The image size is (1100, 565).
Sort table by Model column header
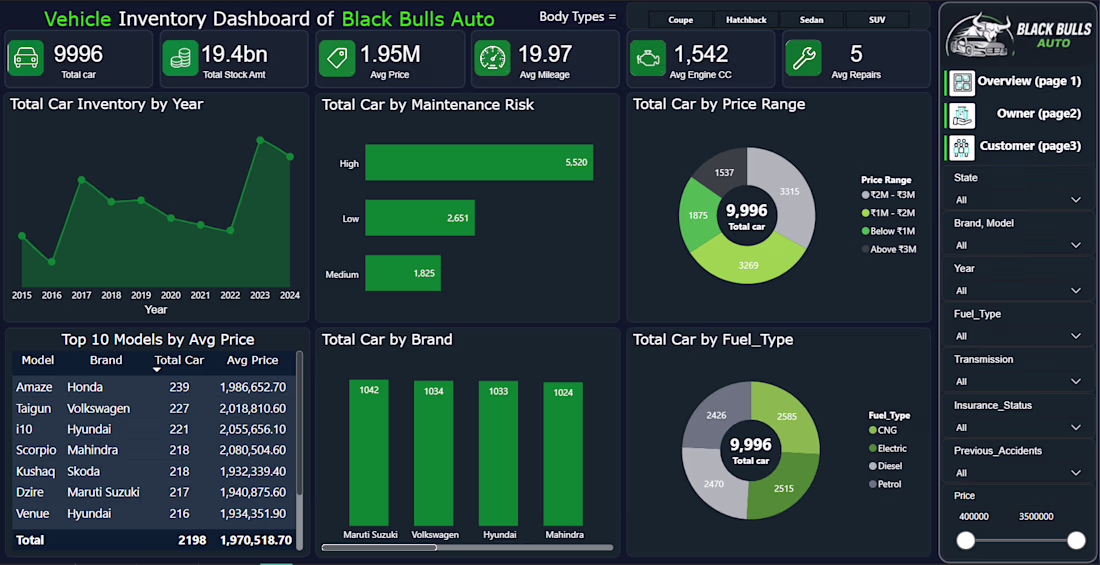(x=38, y=361)
